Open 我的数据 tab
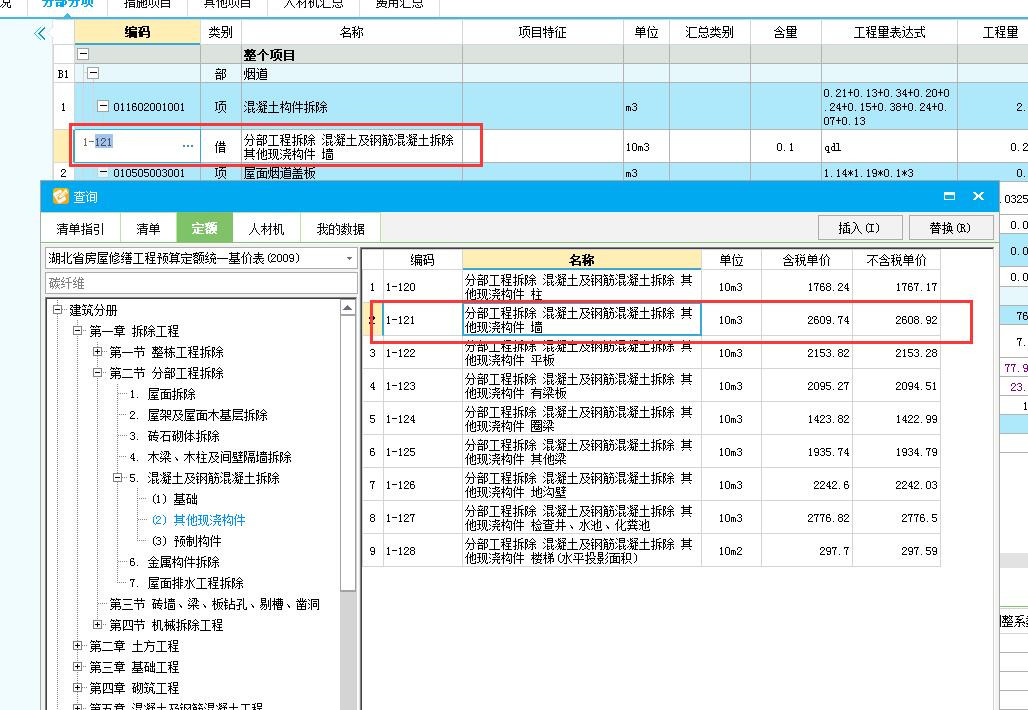The height and width of the screenshot is (710, 1028). pyautogui.click(x=340, y=229)
